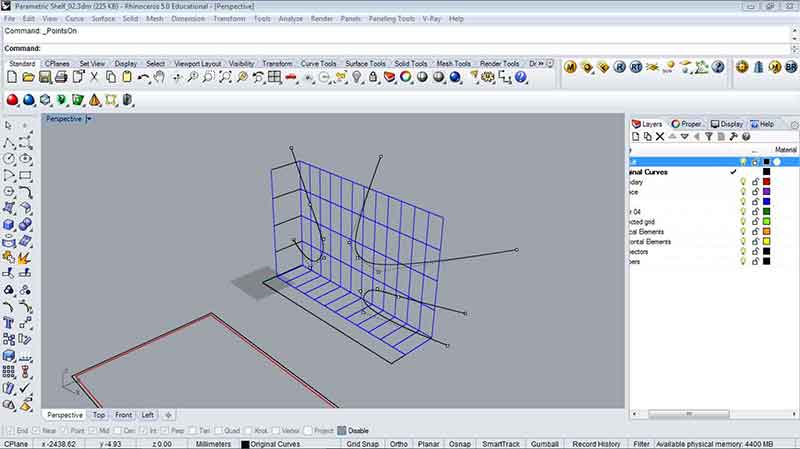800x449 pixels.
Task: Hide the 'cted grid' layer via its bulb
Action: (x=743, y=221)
